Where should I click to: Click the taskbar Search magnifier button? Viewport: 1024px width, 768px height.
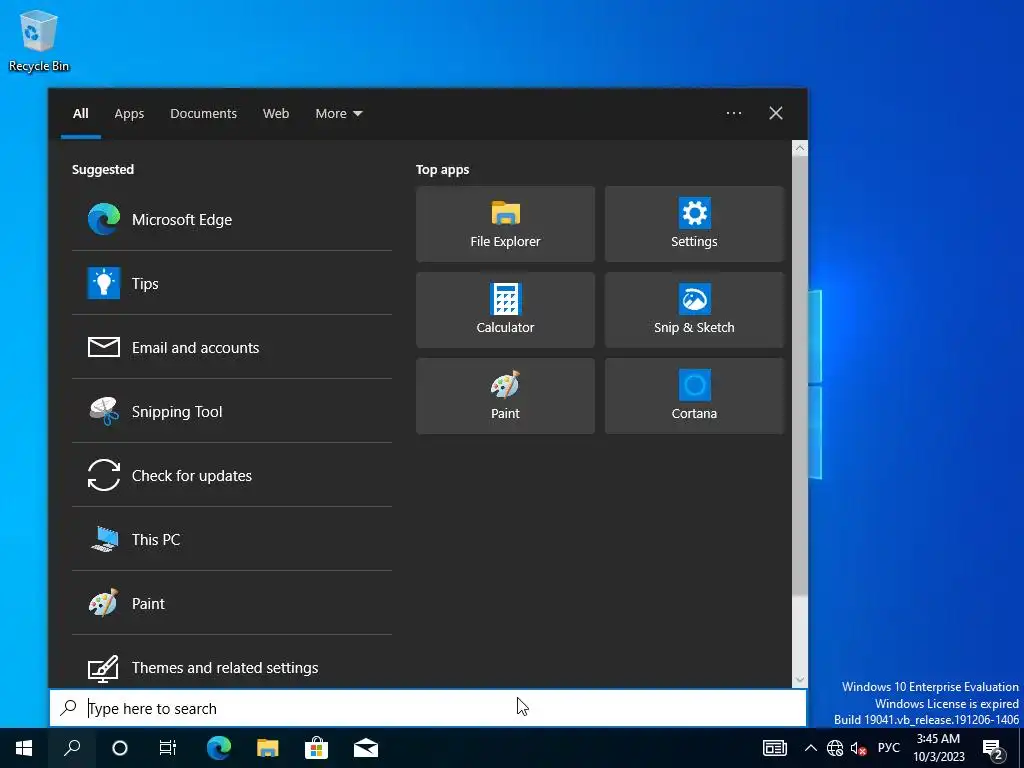[x=72, y=748]
